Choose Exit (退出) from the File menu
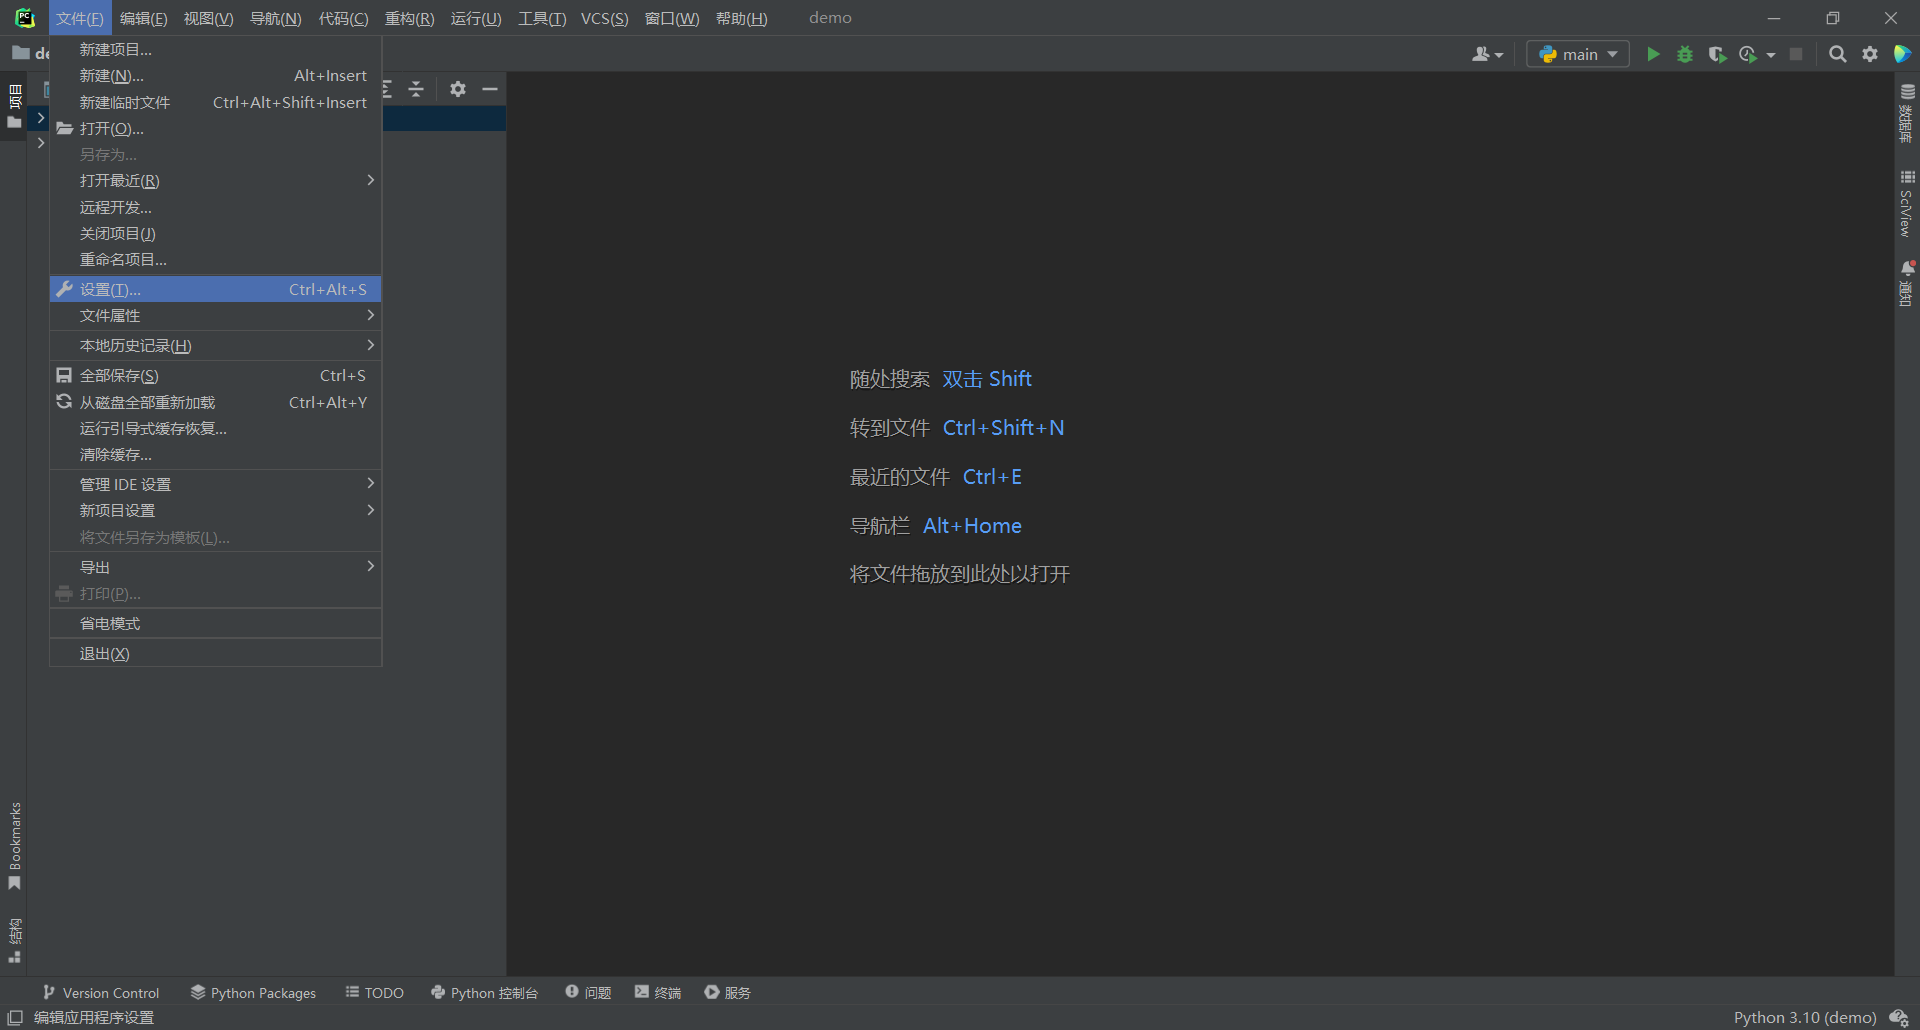 point(216,654)
